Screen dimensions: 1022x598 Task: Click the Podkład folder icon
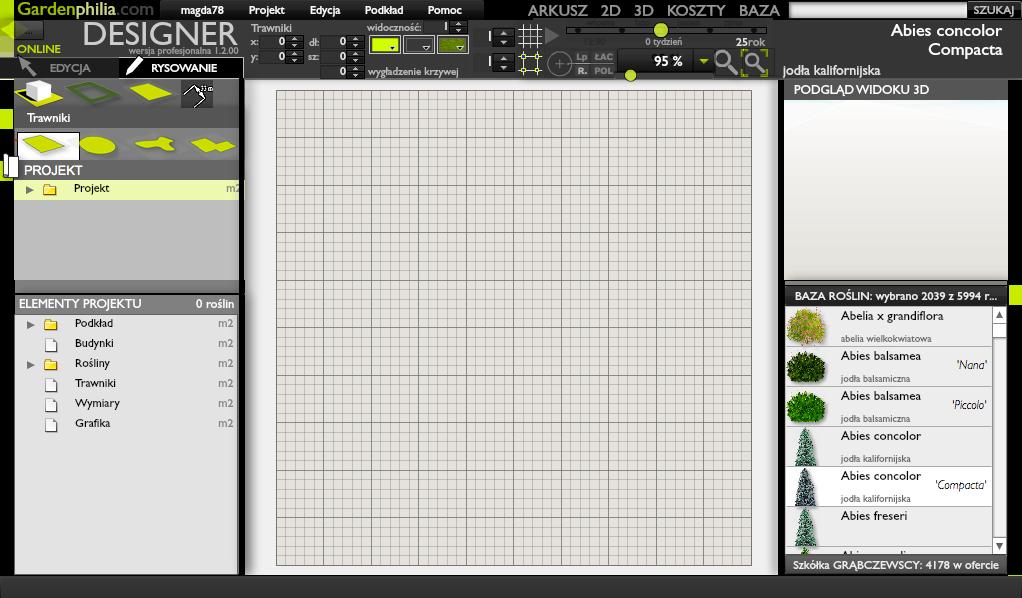coord(50,324)
